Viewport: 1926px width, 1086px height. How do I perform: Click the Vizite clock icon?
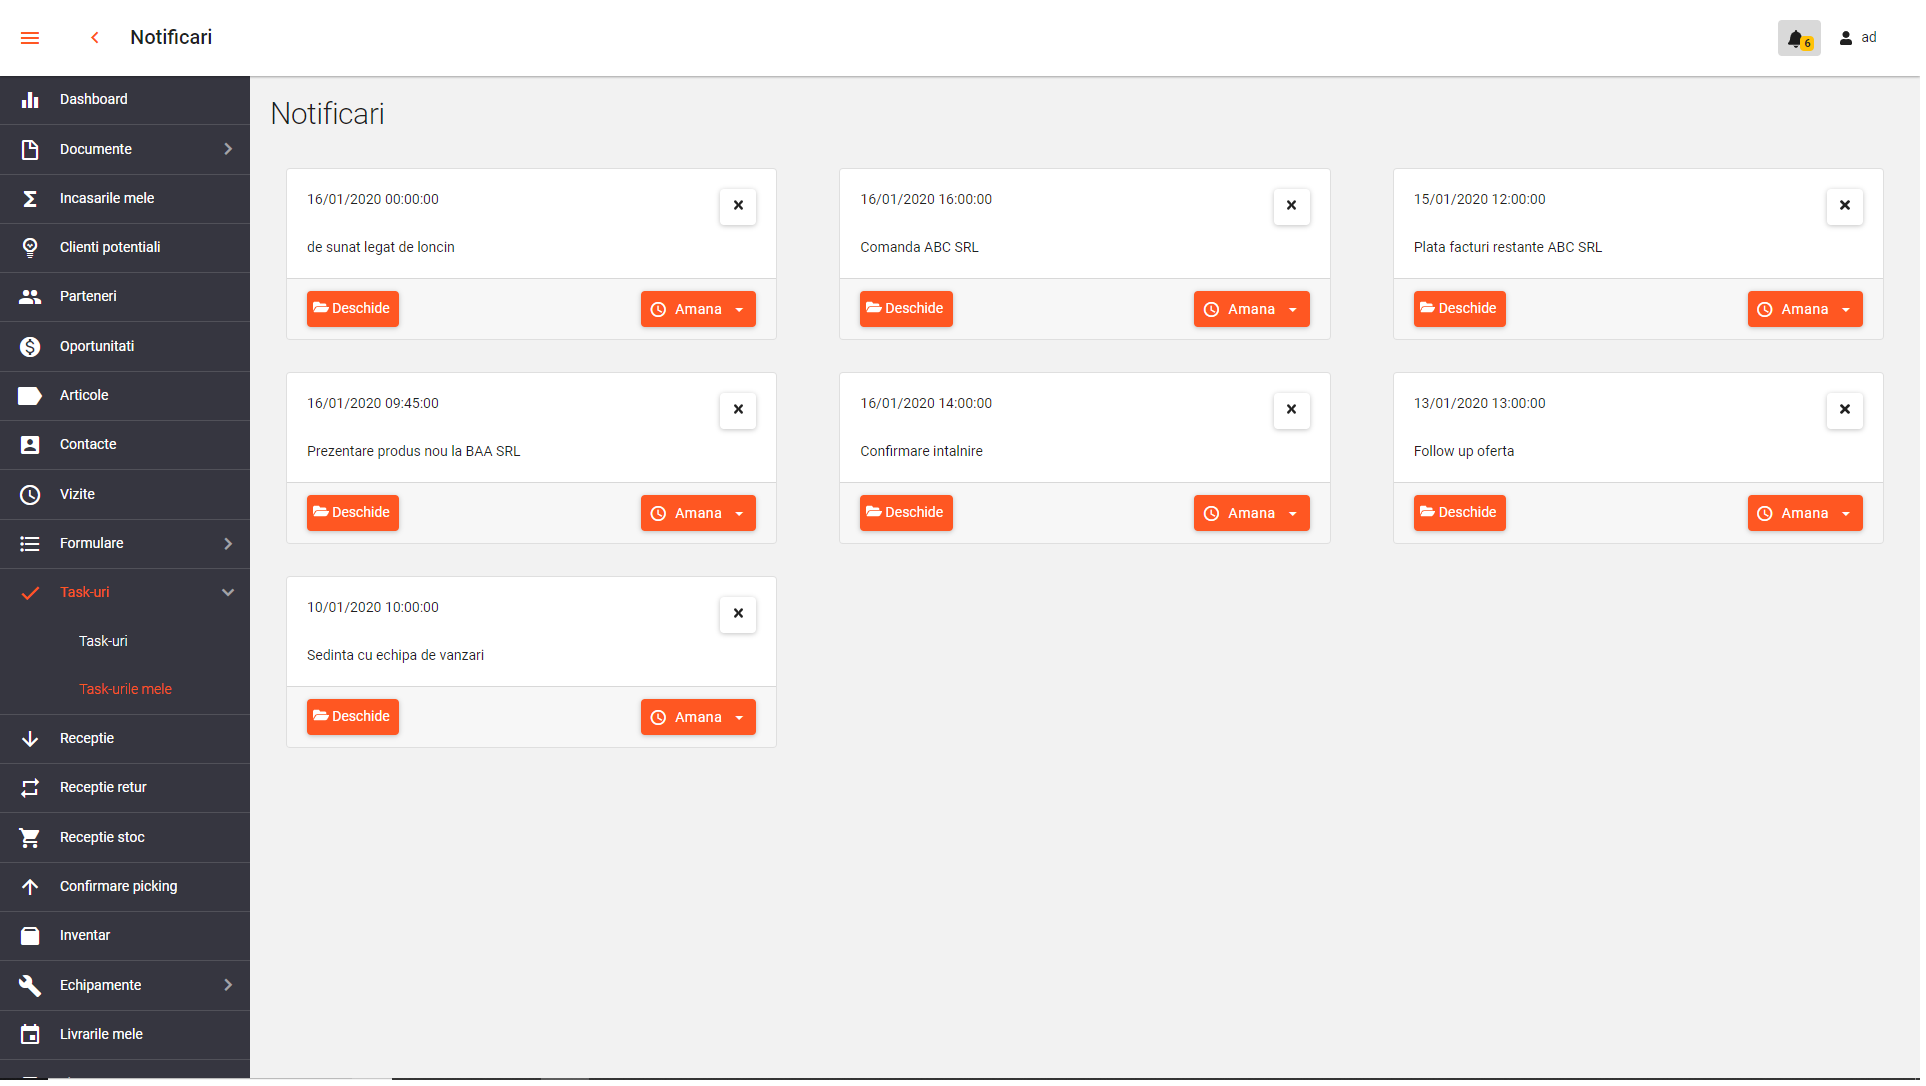30,496
